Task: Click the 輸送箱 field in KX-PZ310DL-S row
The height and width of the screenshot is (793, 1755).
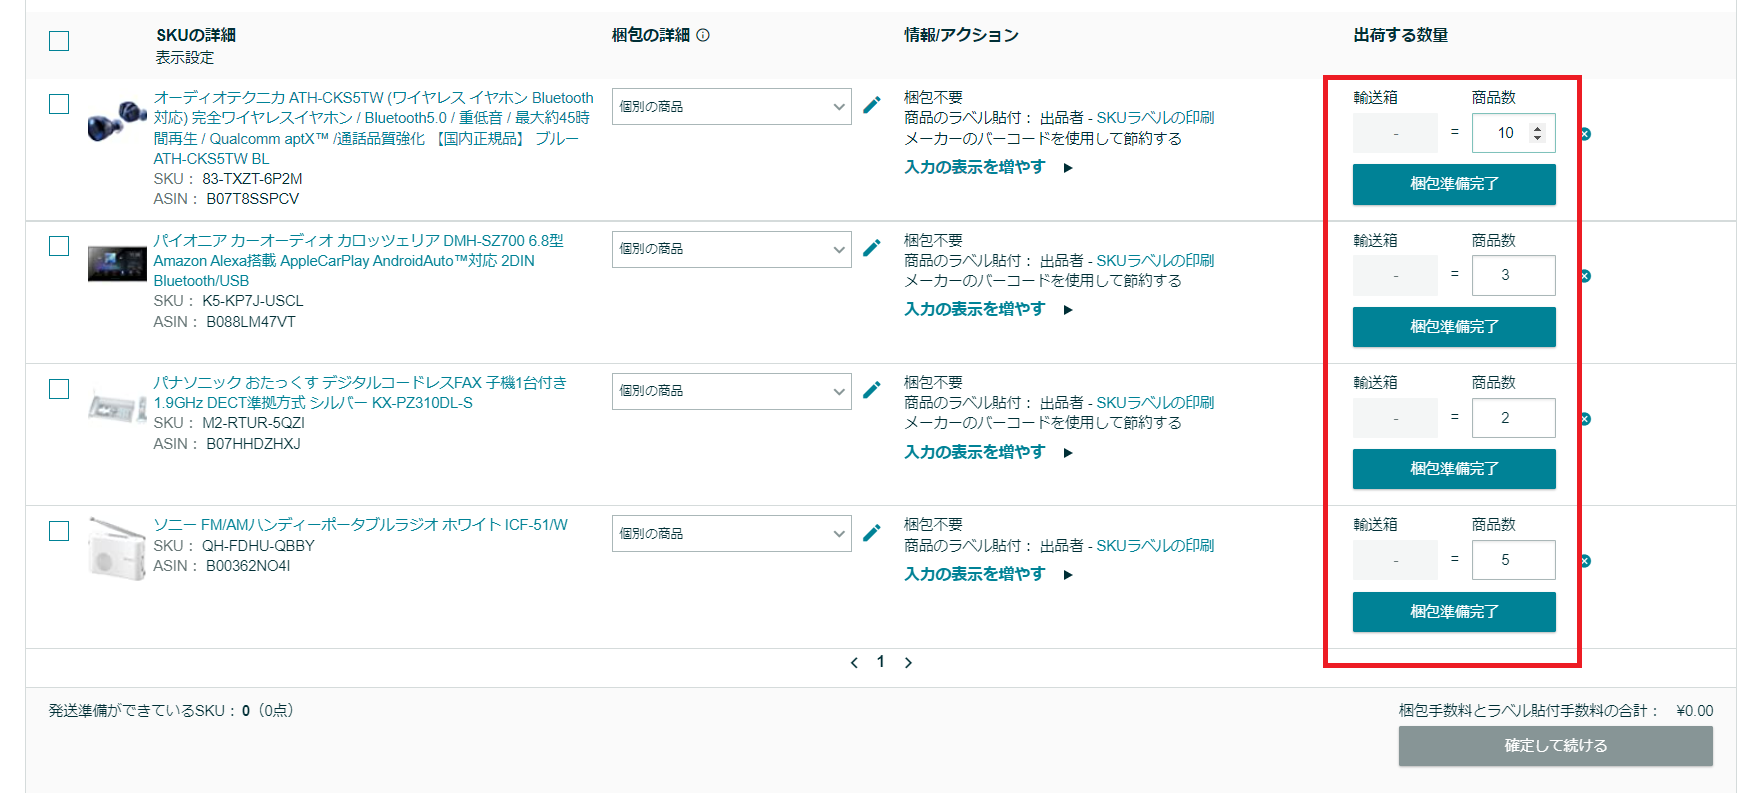Action: 1395,418
